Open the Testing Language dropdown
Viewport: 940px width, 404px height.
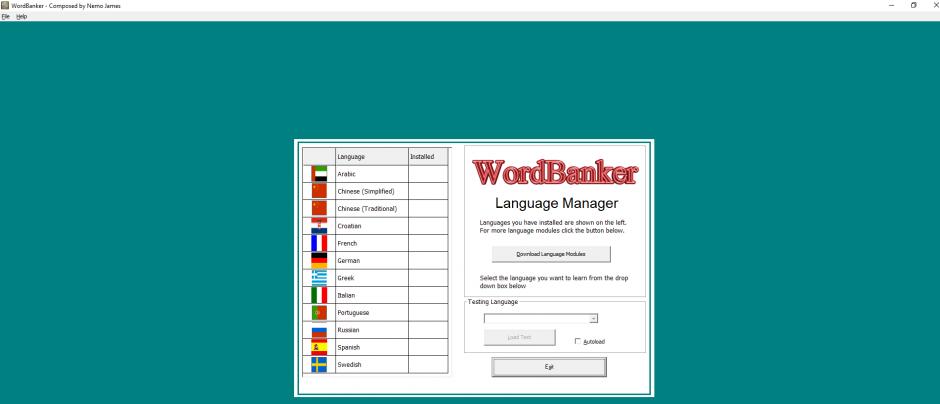pyautogui.click(x=593, y=319)
